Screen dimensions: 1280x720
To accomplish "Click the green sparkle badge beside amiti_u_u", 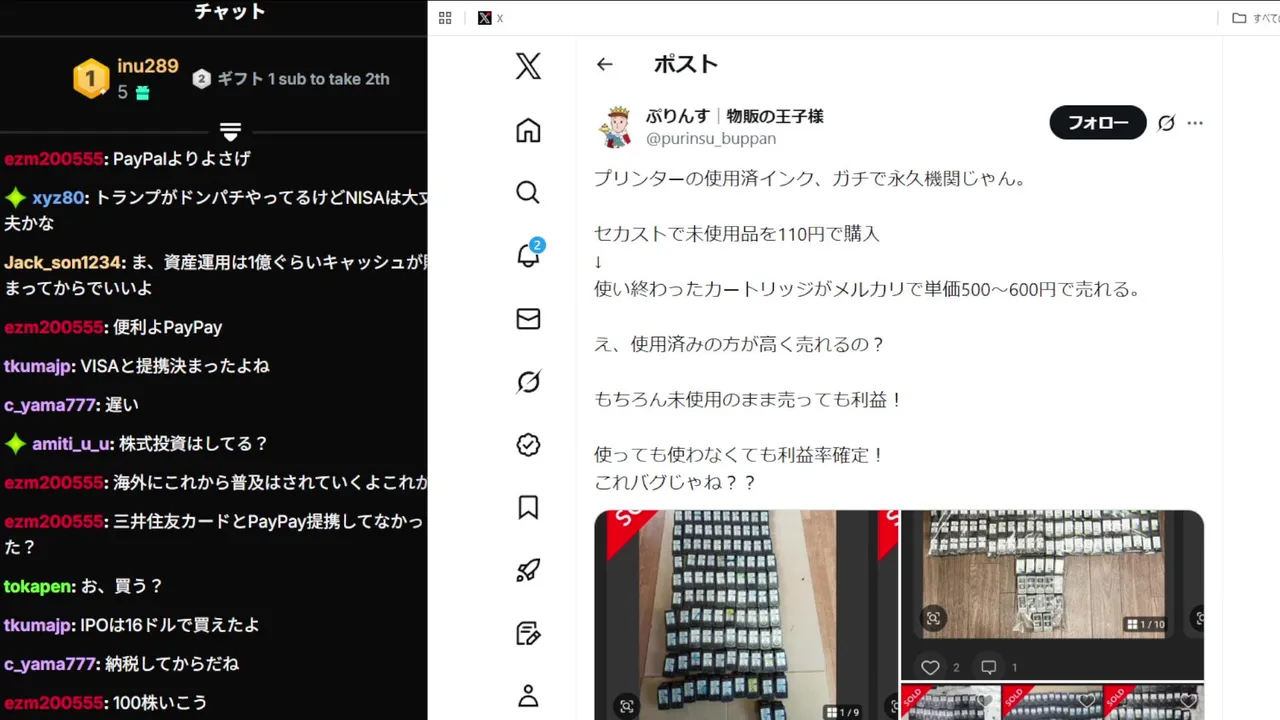I will (15, 443).
